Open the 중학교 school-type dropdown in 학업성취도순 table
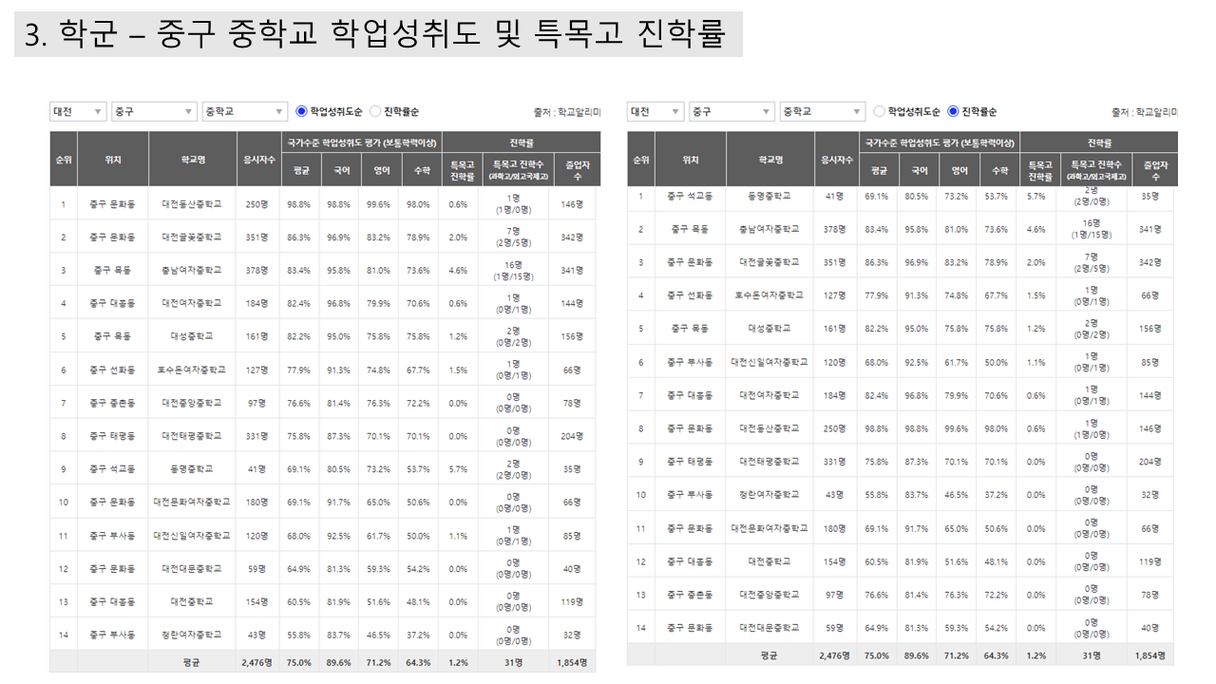This screenshot has height=684, width=1216. point(245,112)
